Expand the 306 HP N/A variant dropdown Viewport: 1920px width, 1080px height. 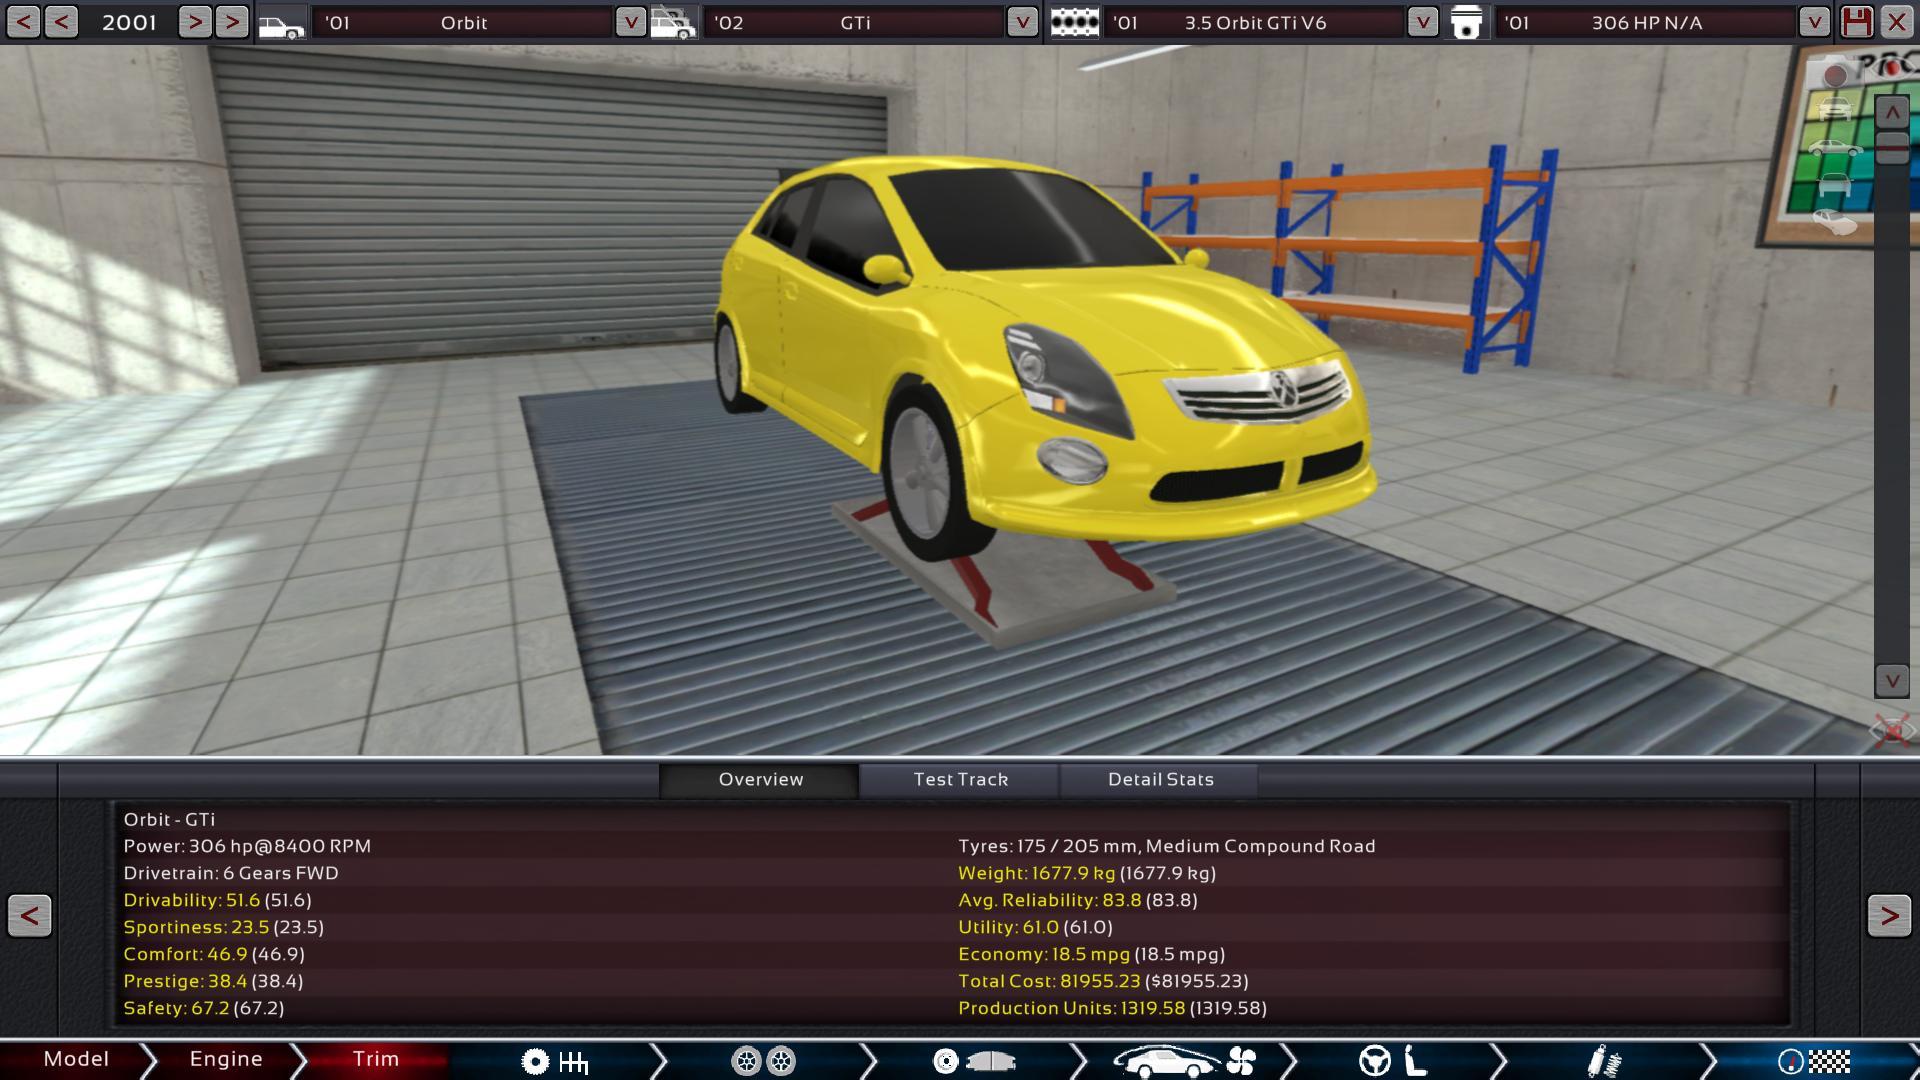pos(1813,22)
